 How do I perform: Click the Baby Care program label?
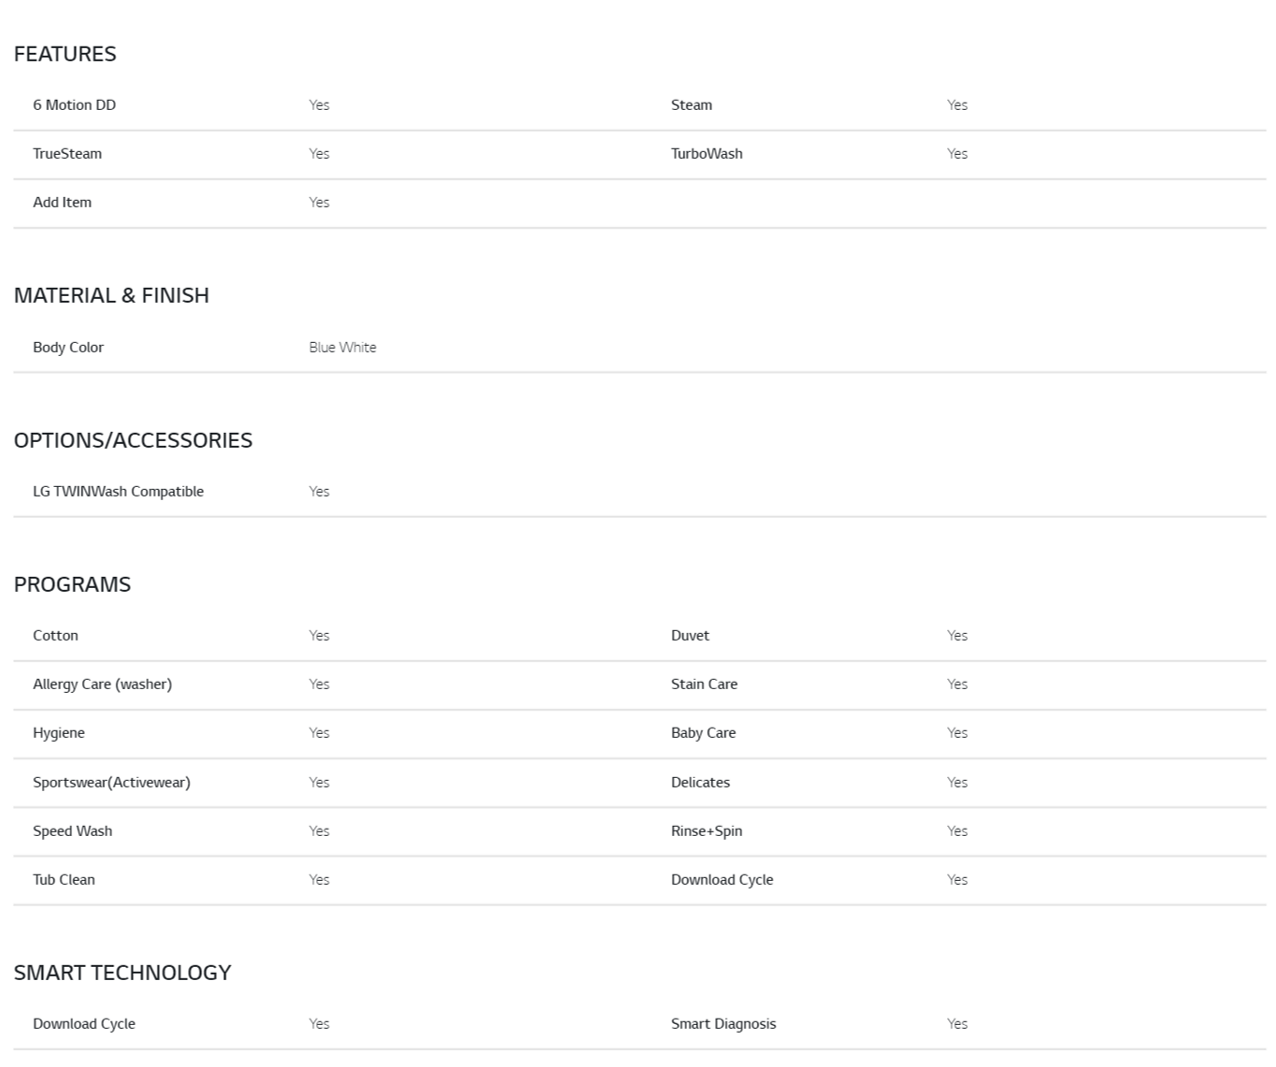coord(703,733)
